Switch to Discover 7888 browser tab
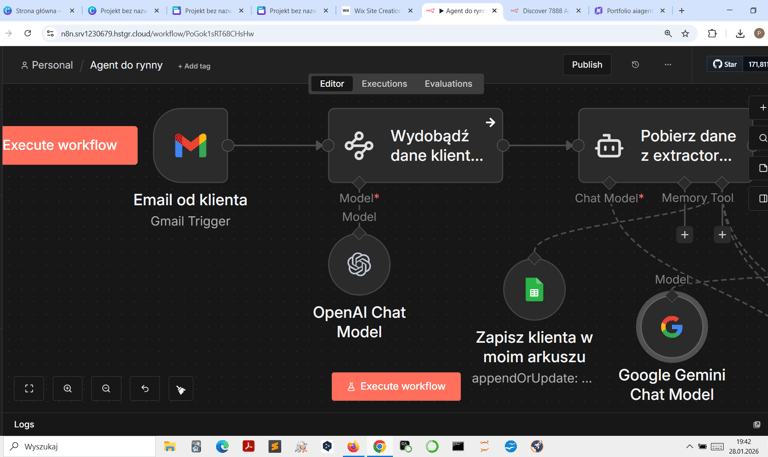768x457 pixels. [x=545, y=10]
